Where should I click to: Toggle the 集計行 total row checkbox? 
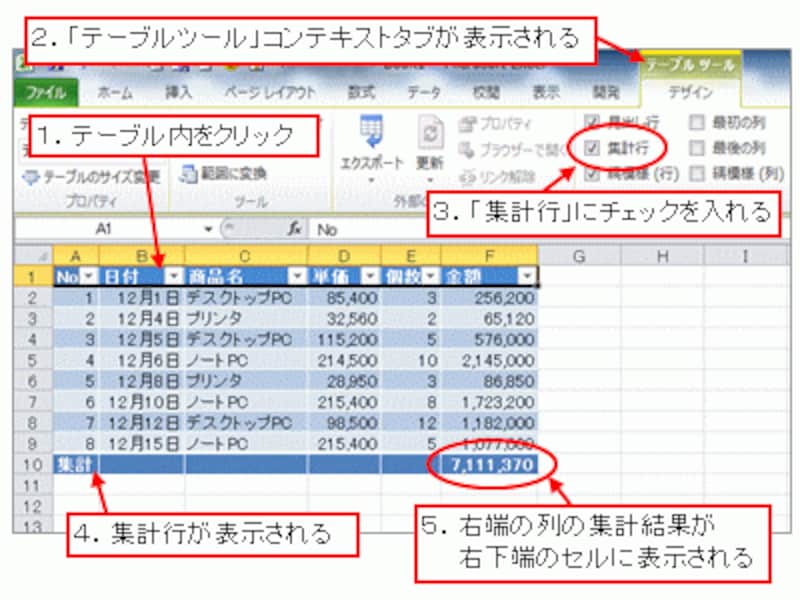pyautogui.click(x=591, y=148)
